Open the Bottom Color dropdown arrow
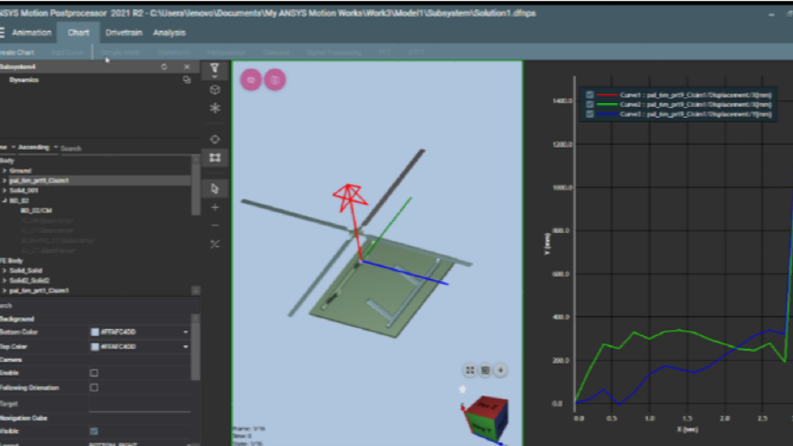 [x=186, y=332]
